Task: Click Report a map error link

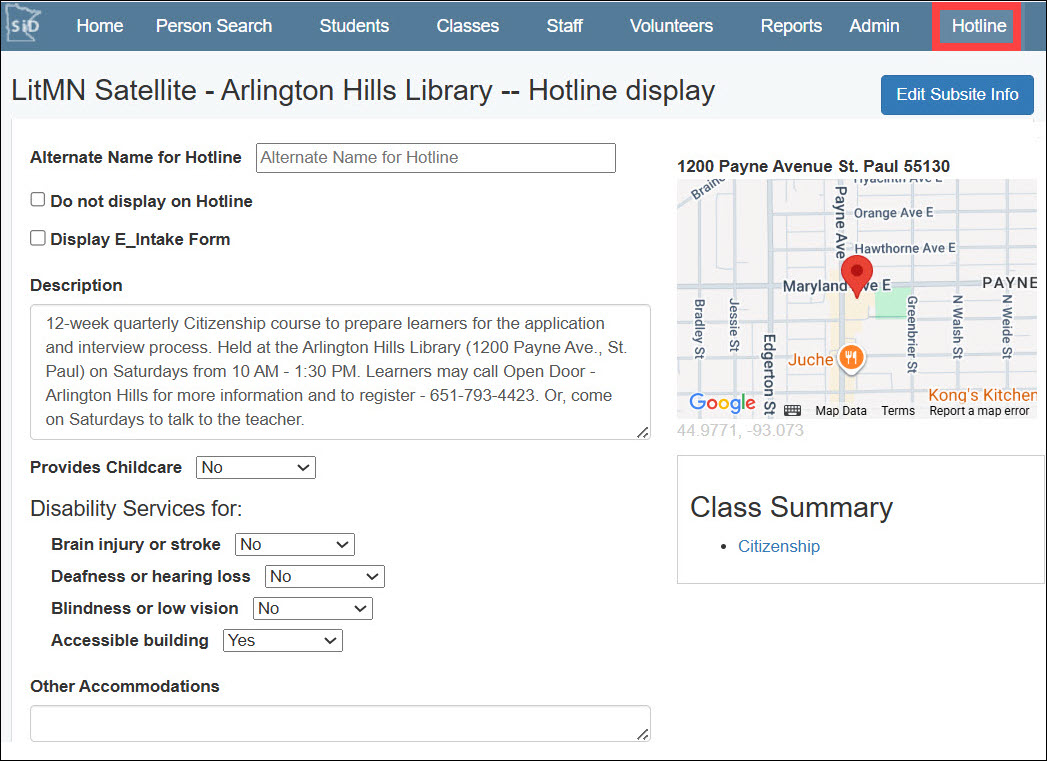Action: 978,411
